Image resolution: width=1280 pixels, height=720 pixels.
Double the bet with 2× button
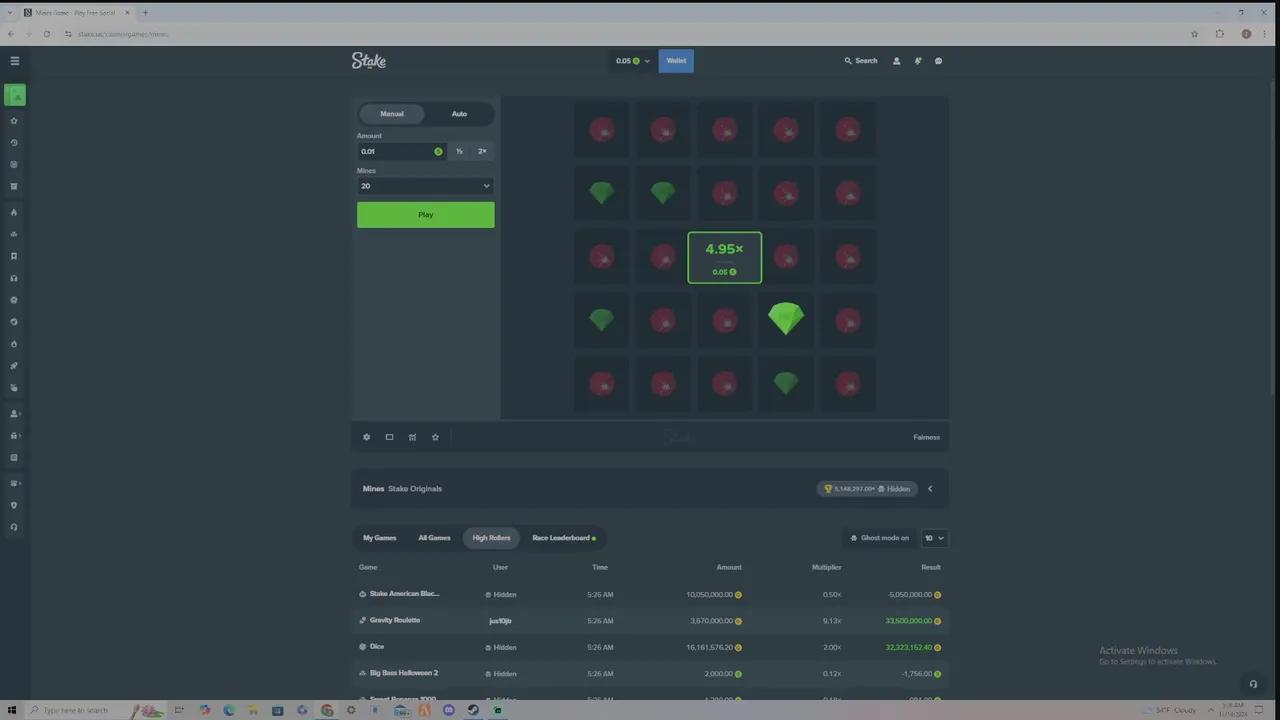pos(482,151)
